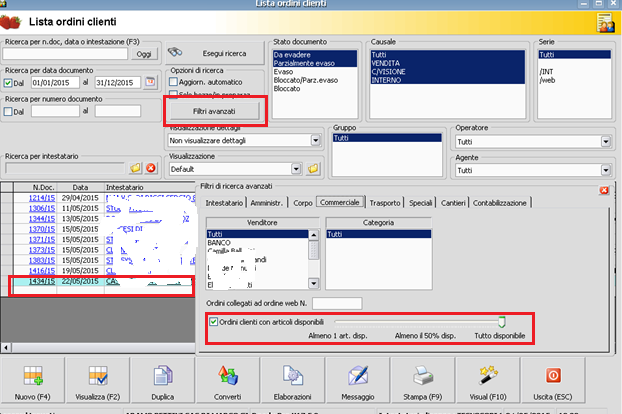
Task: Click the Filtri avanzati button
Action: pyautogui.click(x=214, y=111)
